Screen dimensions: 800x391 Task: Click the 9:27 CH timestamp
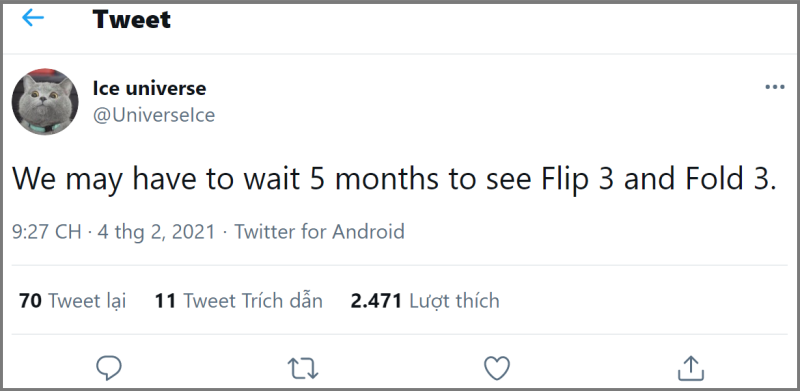[46, 232]
